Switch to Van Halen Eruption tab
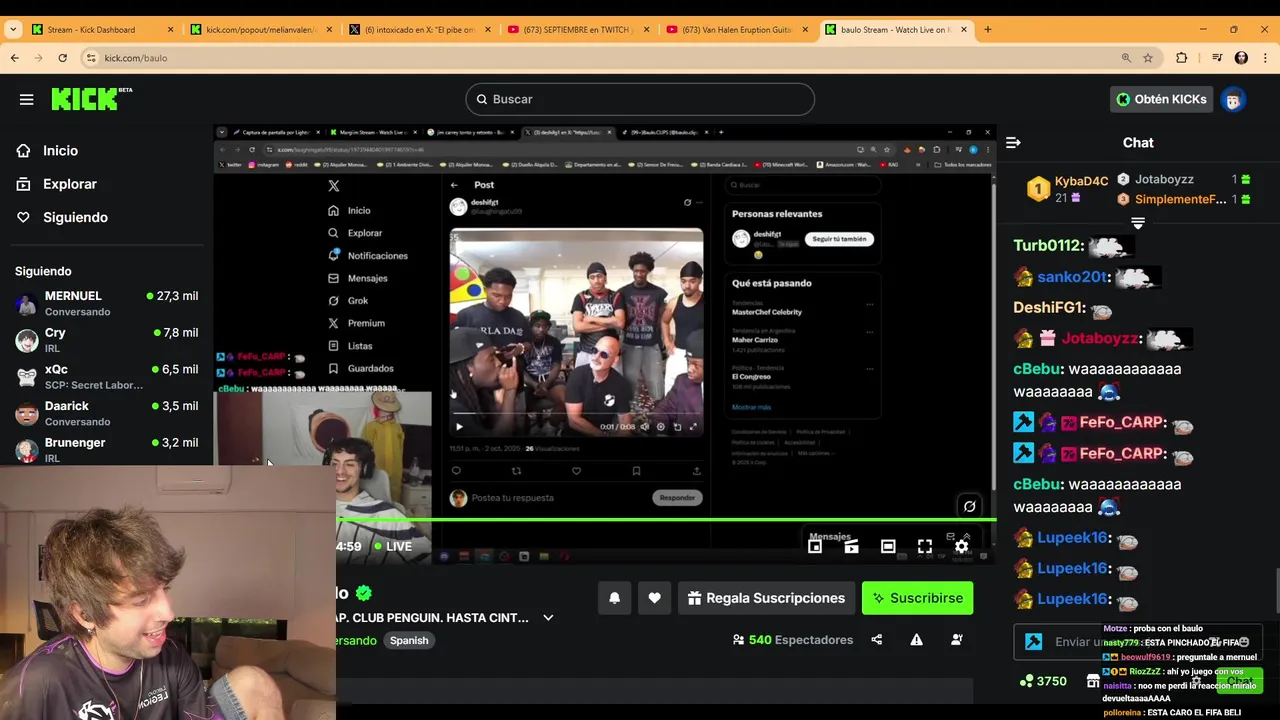Image resolution: width=1280 pixels, height=720 pixels. [738, 30]
